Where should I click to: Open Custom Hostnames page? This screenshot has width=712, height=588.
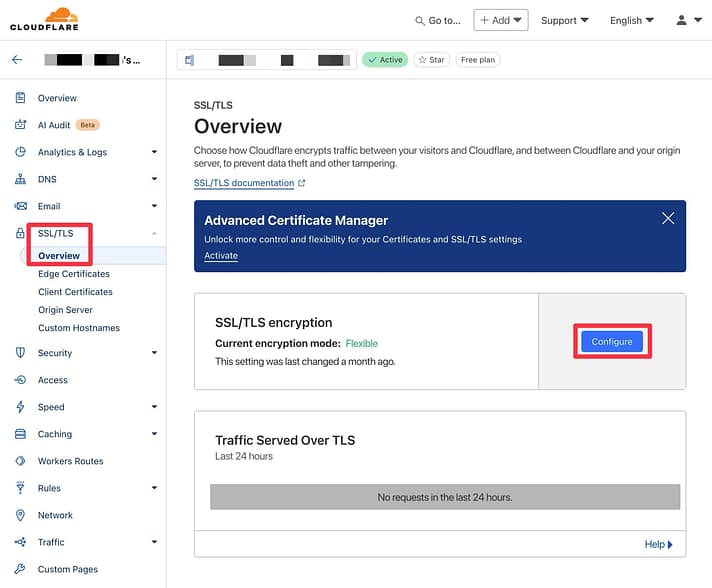click(79, 328)
